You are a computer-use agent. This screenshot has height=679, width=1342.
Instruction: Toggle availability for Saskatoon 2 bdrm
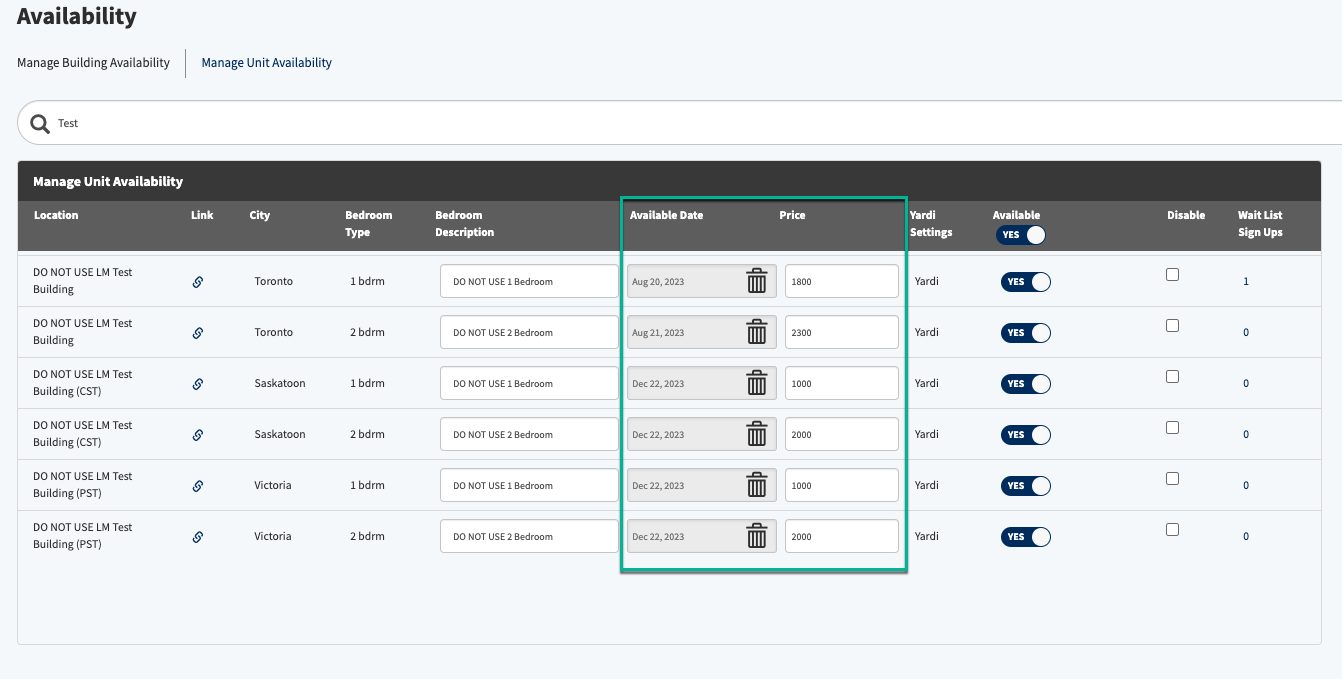(1026, 435)
